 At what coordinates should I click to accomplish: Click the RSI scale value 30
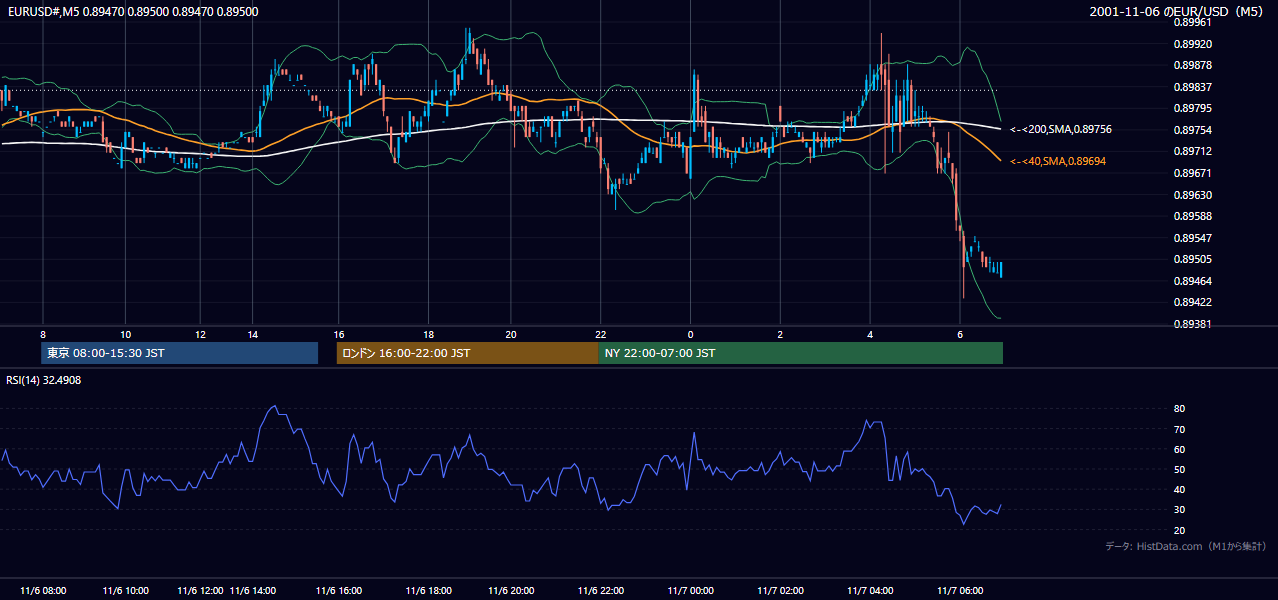(x=1179, y=509)
